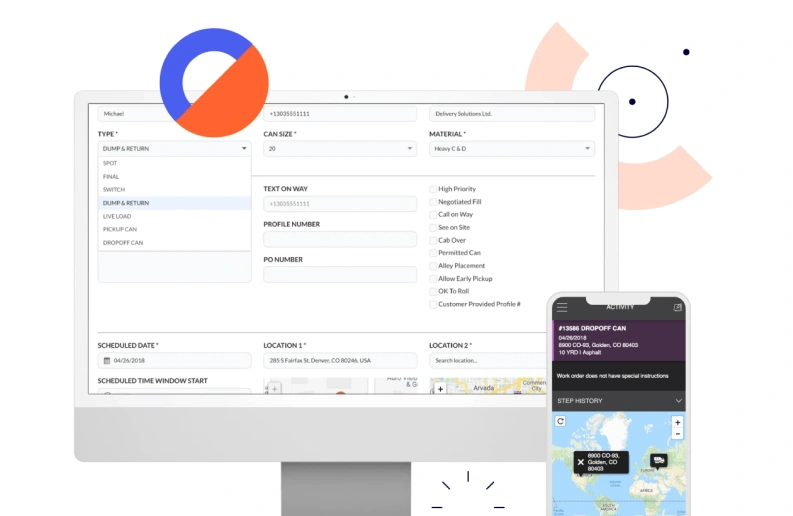Select the PICKUP CAN type option

coord(120,229)
